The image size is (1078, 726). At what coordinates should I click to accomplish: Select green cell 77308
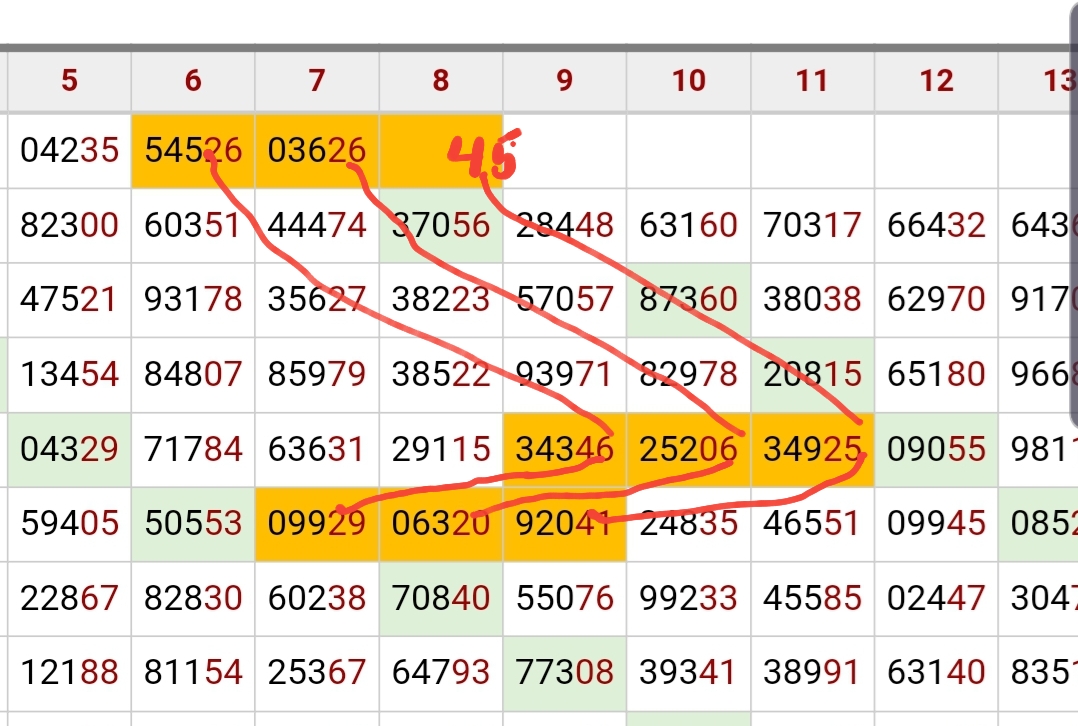click(x=565, y=673)
